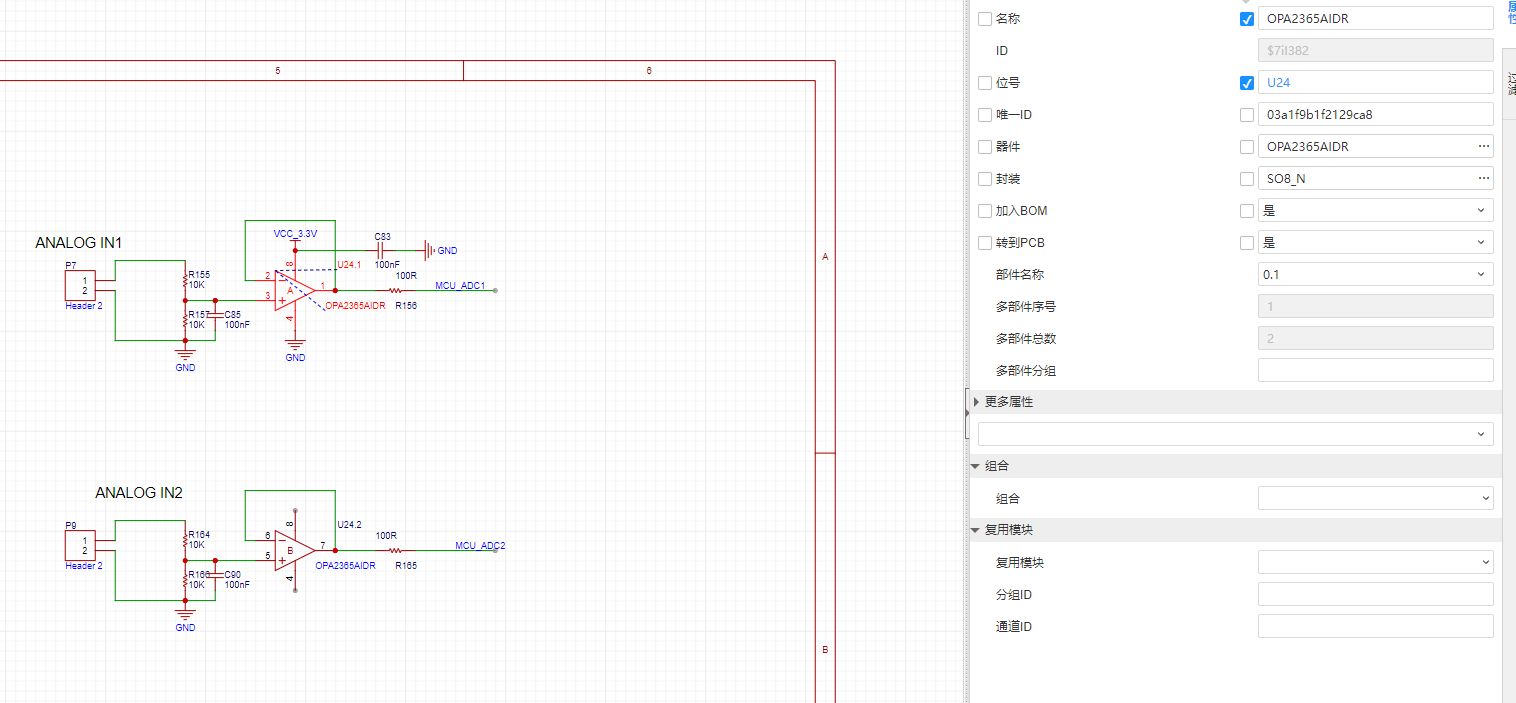This screenshot has width=1516, height=703.
Task: Open the 部件名称 dropdown showing 0.1
Action: click(x=1375, y=275)
